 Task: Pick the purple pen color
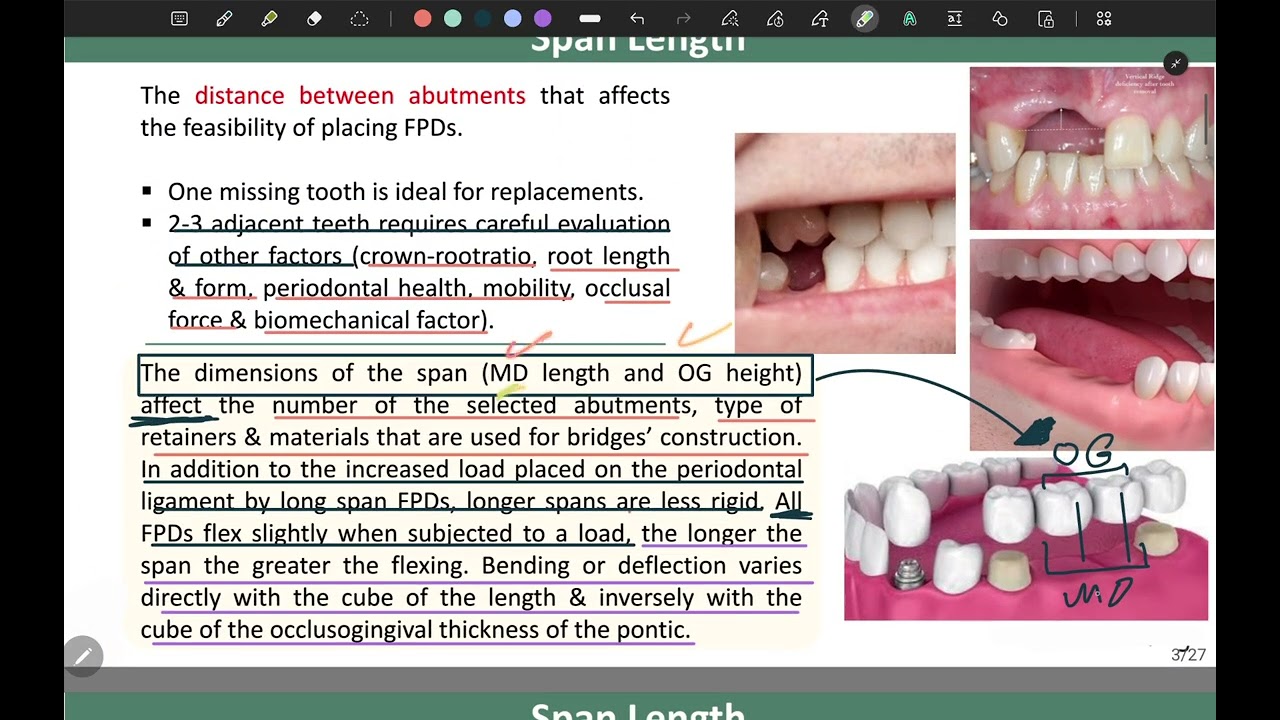[542, 18]
